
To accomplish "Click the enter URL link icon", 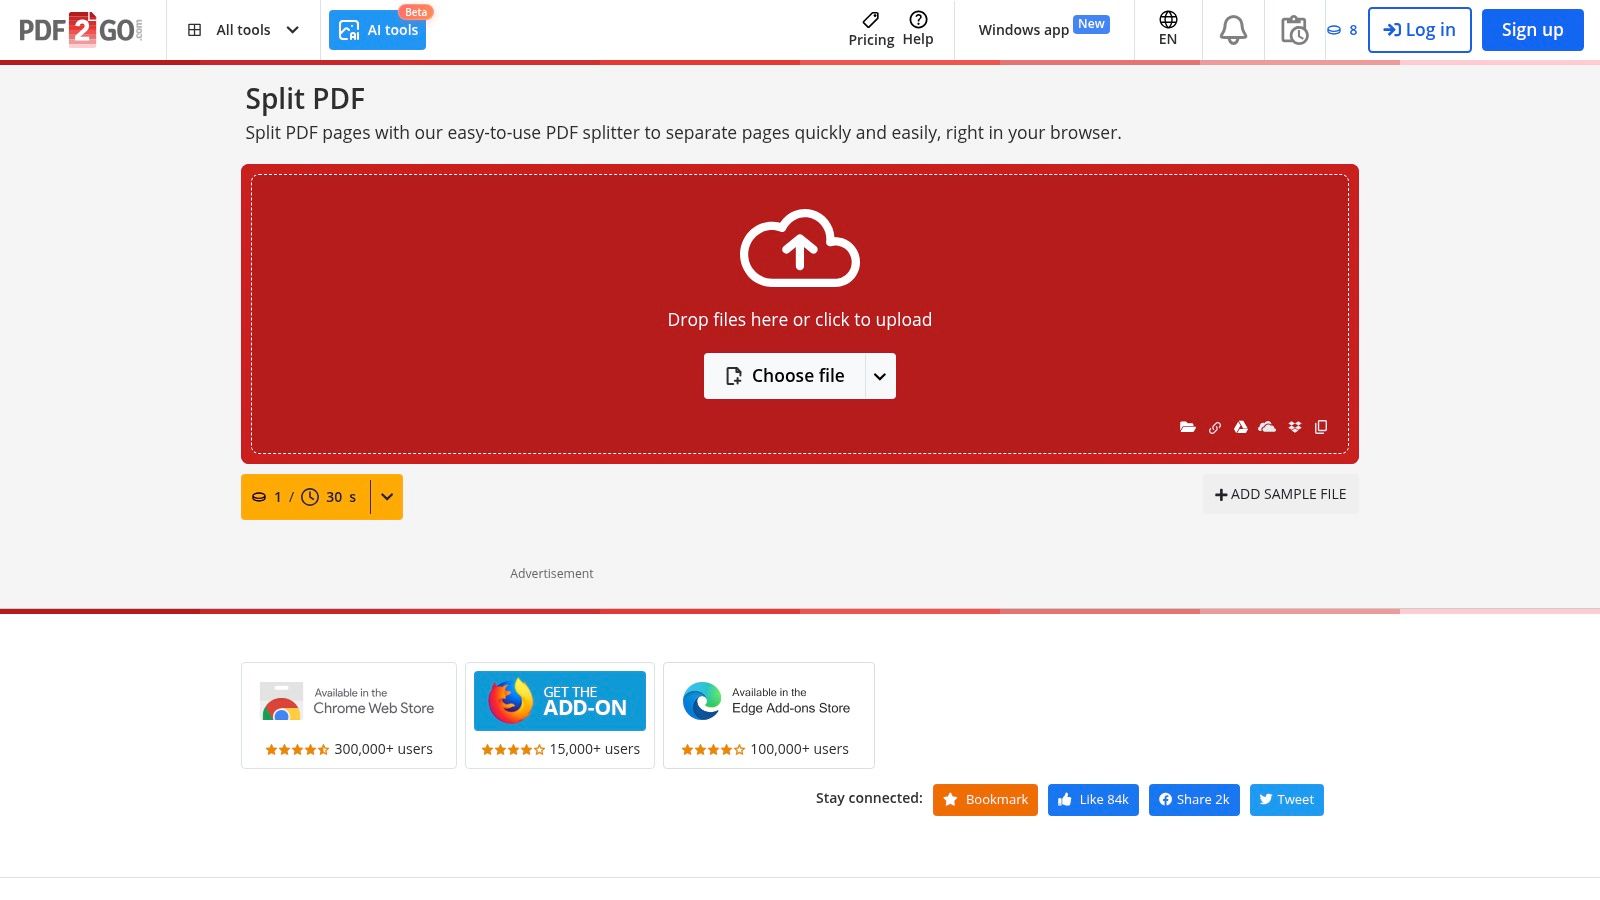I will [x=1214, y=427].
